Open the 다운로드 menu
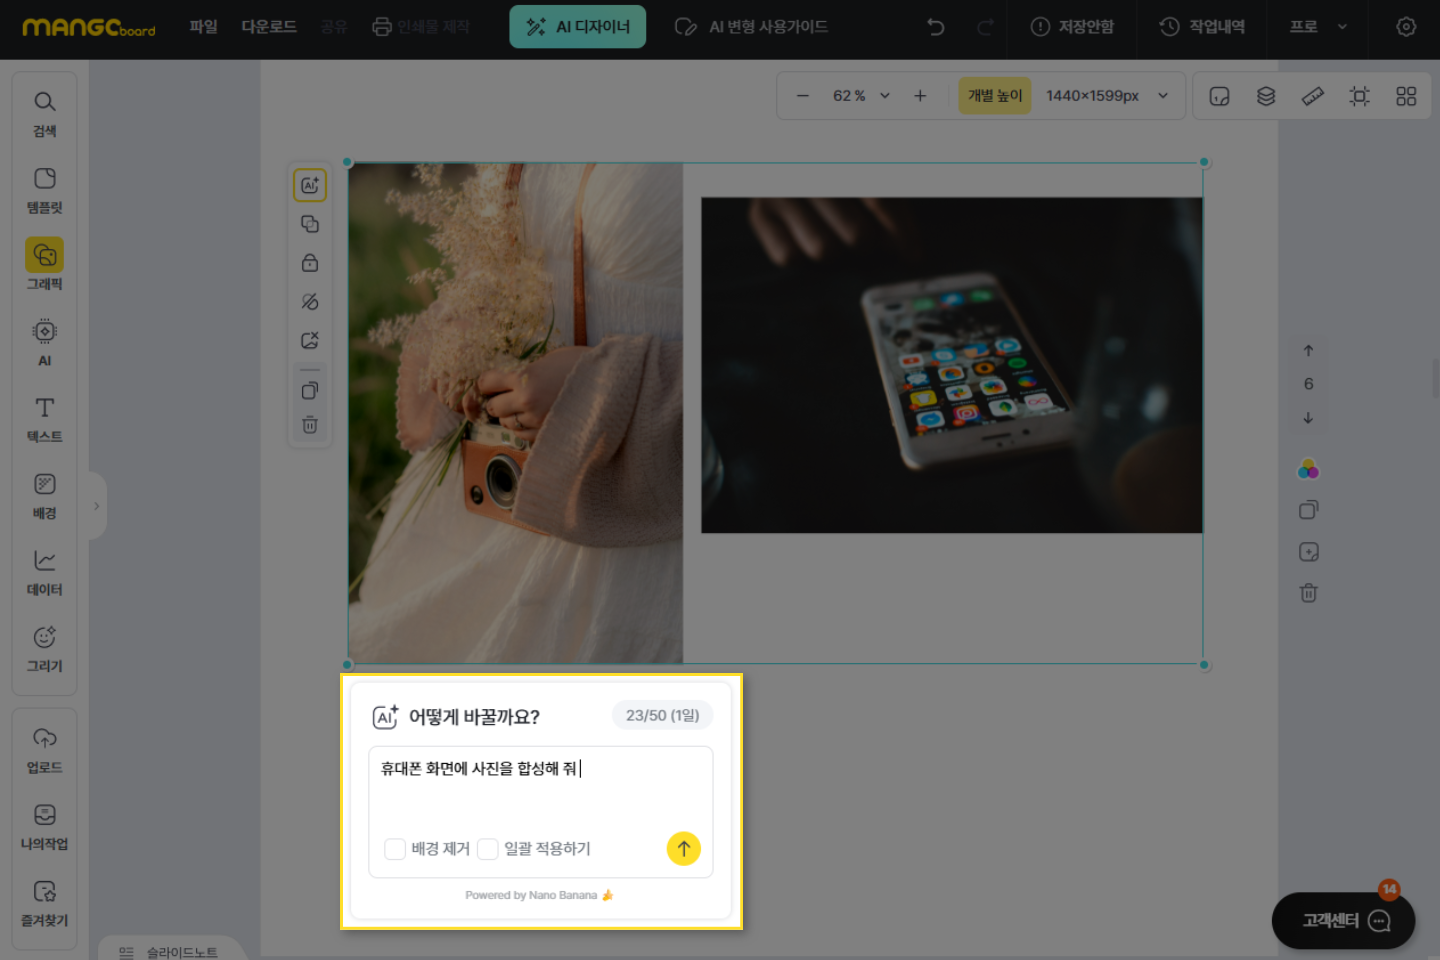This screenshot has height=960, width=1440. click(x=269, y=27)
